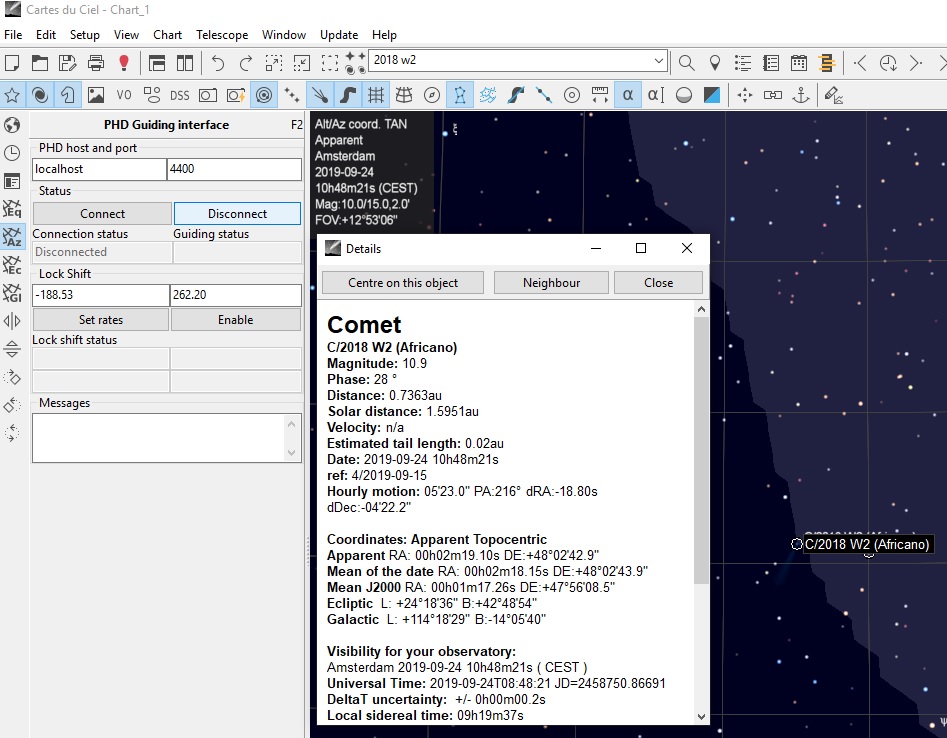
Task: Zoom in with the expand selection icon
Action: coord(274,63)
